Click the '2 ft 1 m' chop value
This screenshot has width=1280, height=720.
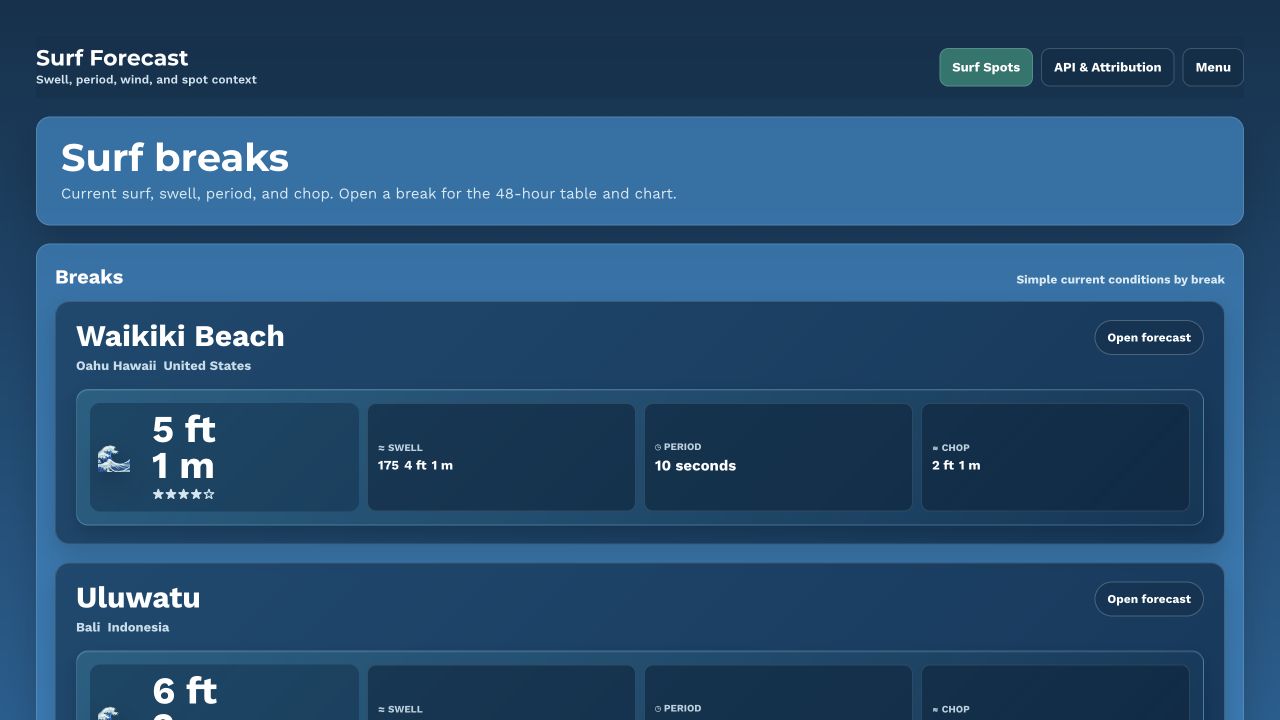pos(956,465)
